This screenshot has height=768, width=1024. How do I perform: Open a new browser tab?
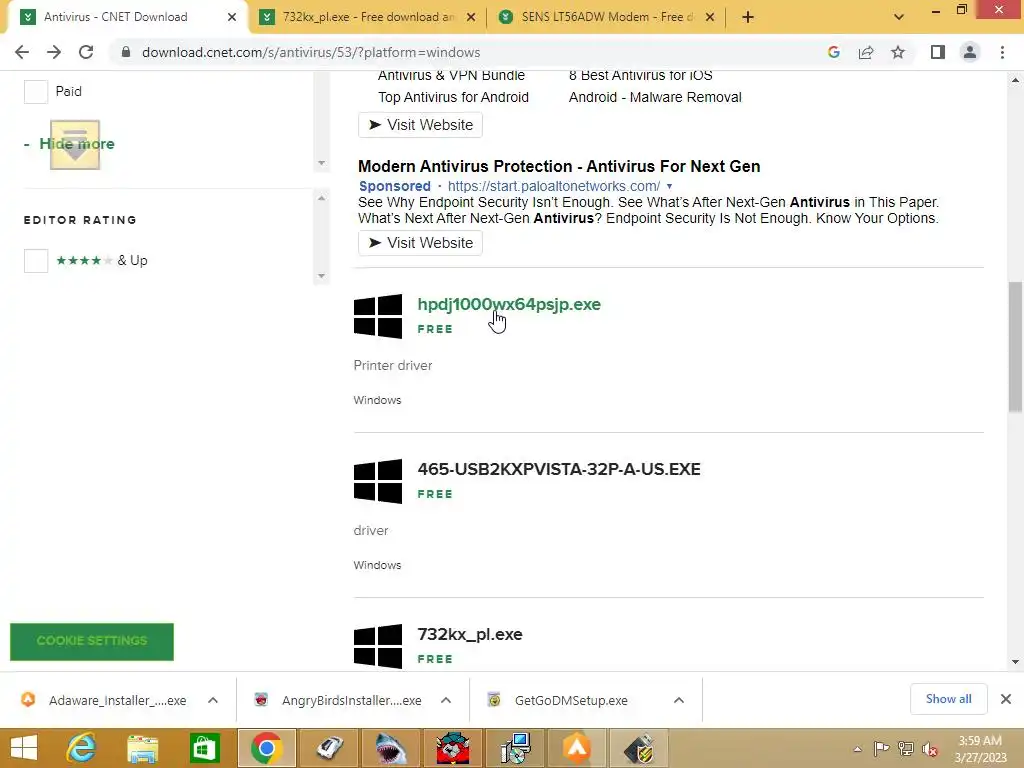pyautogui.click(x=748, y=17)
